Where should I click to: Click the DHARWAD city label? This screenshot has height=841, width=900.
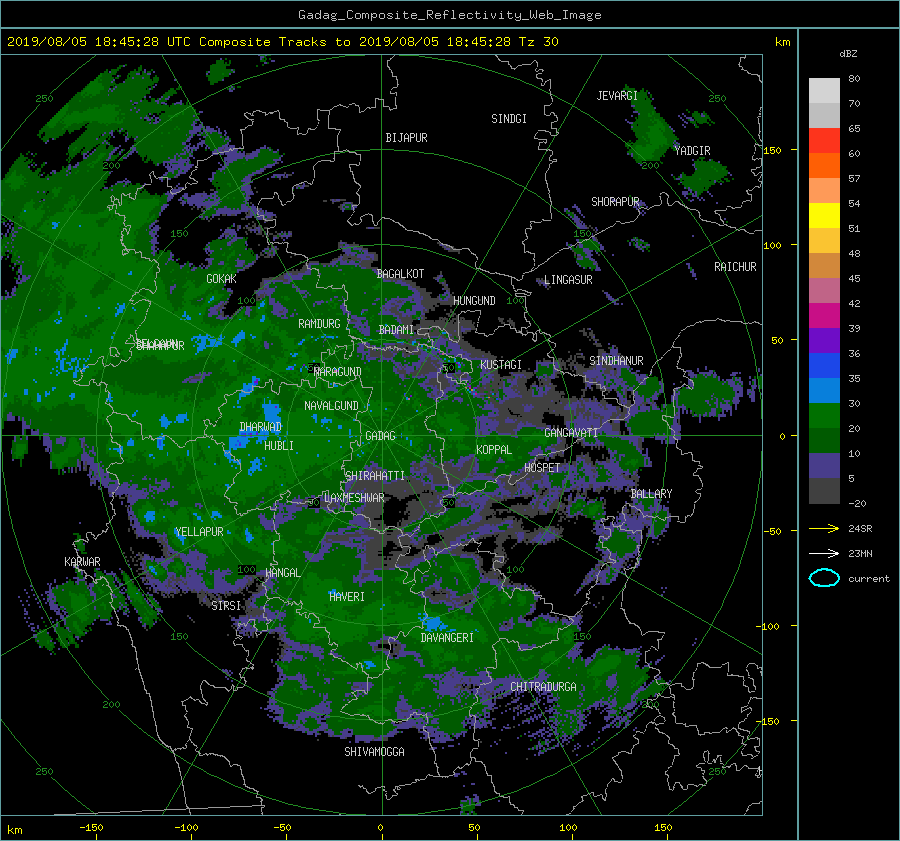260,427
